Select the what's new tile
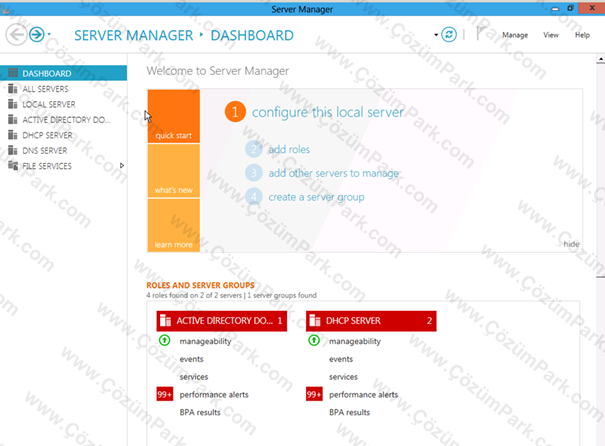The image size is (605, 446). (x=174, y=171)
